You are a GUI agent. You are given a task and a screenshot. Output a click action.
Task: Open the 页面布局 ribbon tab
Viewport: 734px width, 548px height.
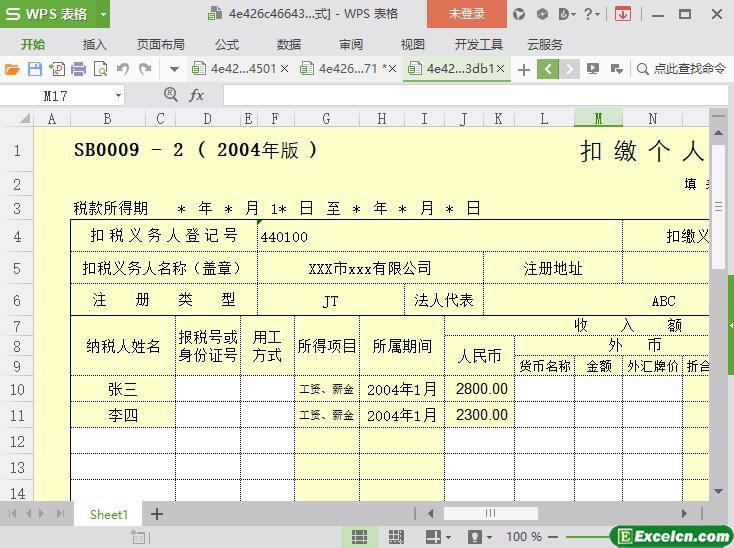pos(161,44)
